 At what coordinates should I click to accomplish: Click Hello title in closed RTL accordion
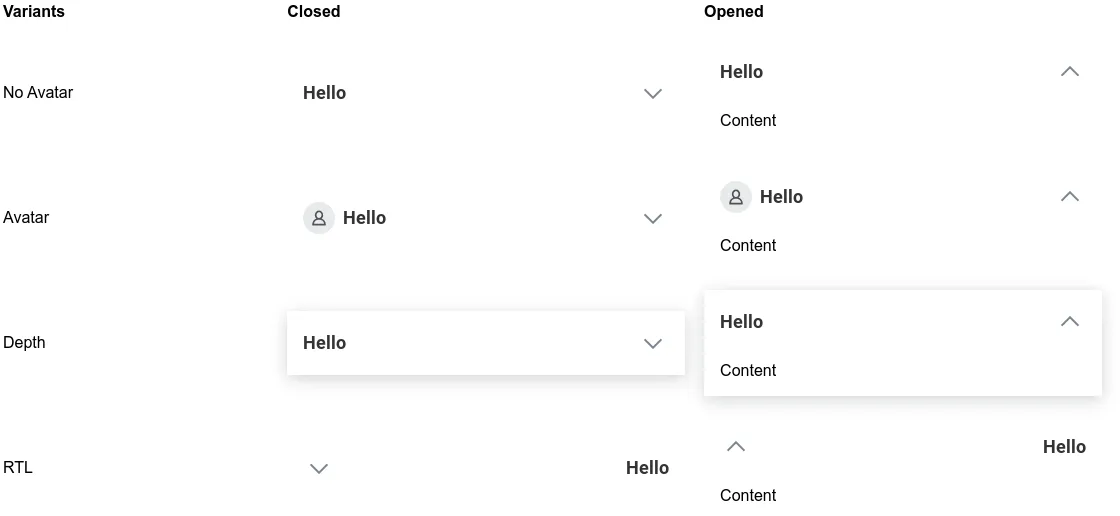pos(647,468)
